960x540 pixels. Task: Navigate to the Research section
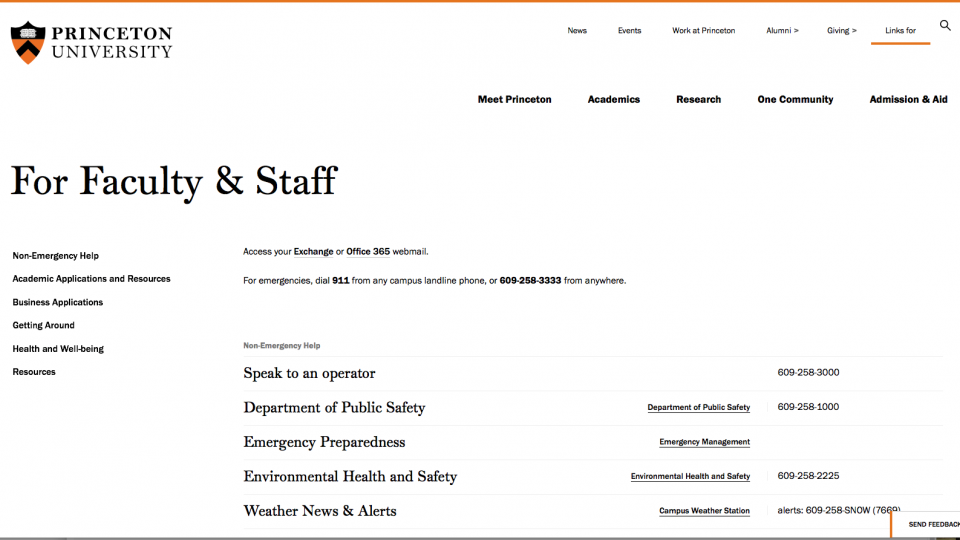(698, 100)
